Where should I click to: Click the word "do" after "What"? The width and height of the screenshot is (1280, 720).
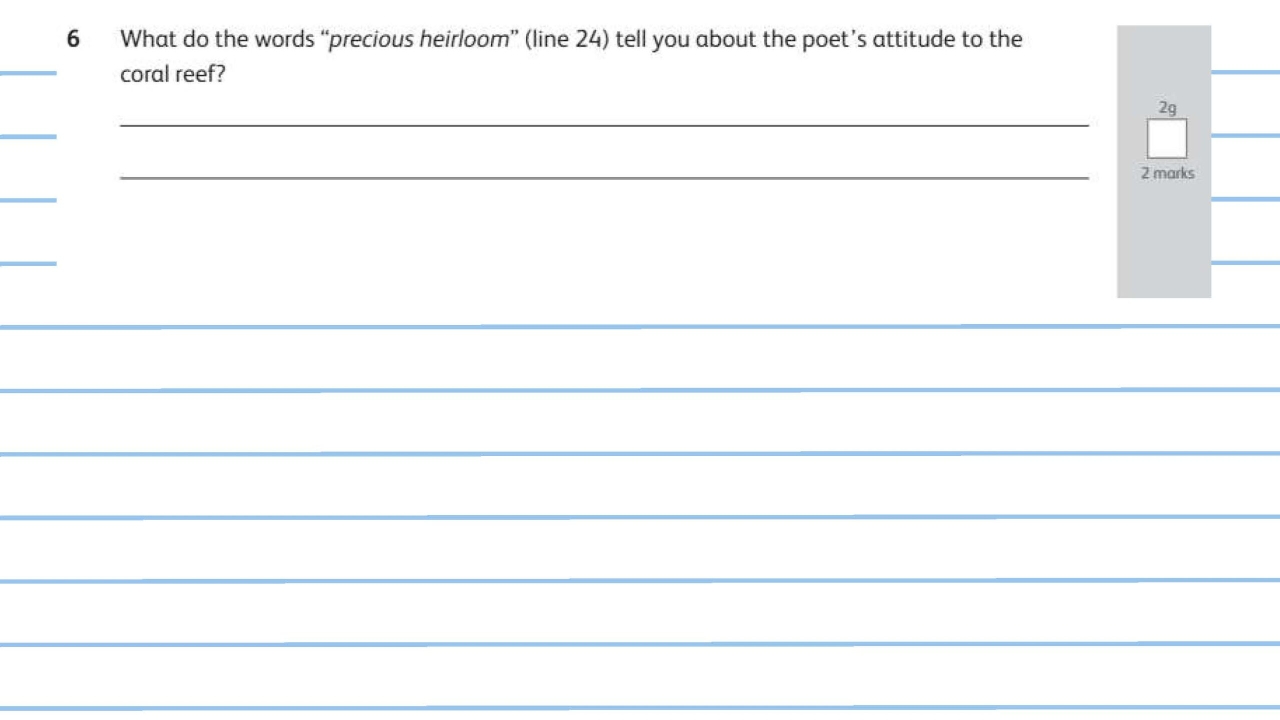tap(194, 40)
